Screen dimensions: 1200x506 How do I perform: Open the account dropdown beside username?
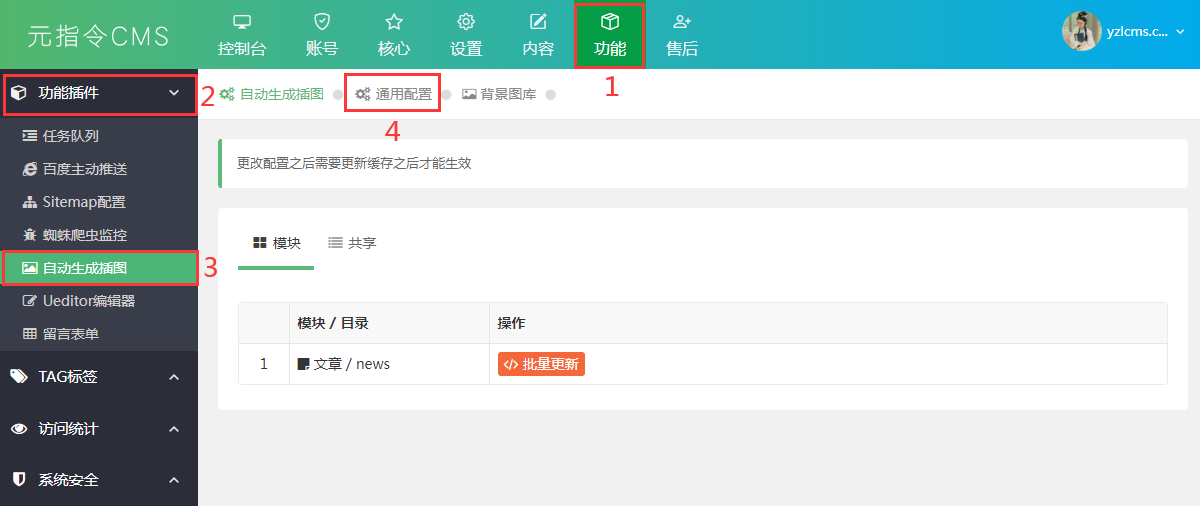tap(1180, 32)
